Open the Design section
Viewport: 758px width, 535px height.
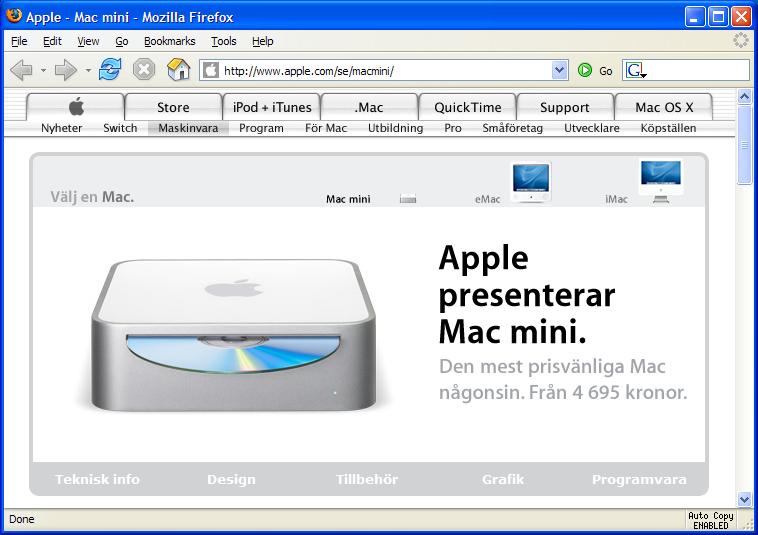coord(231,479)
